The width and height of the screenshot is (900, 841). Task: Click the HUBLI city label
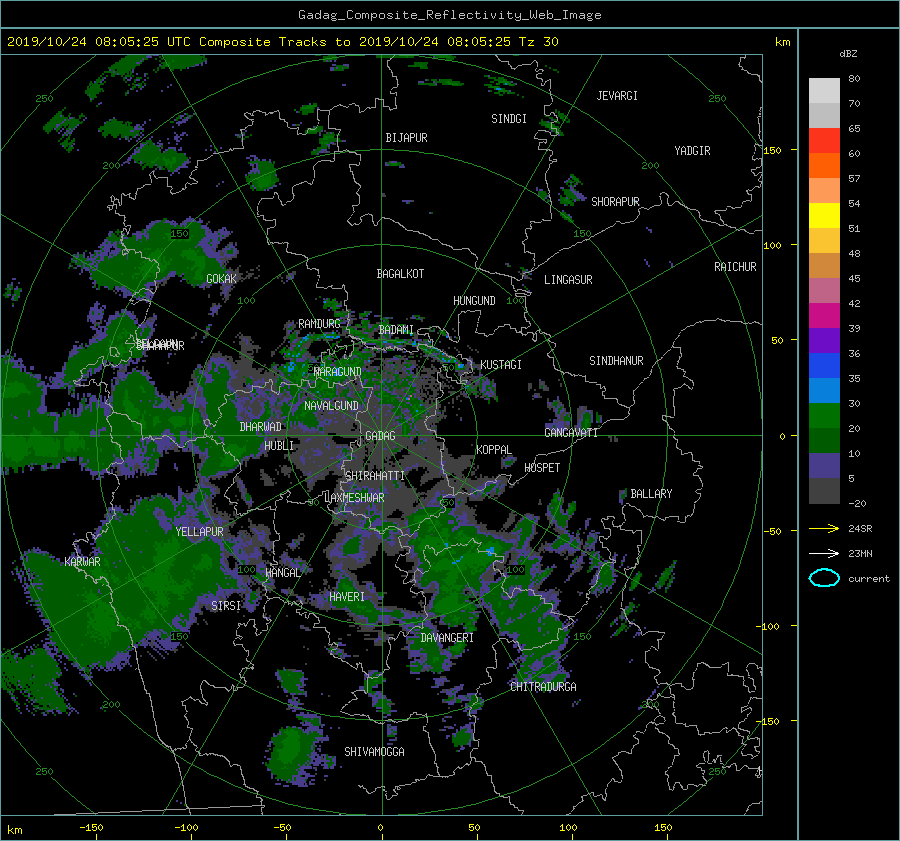click(x=279, y=446)
